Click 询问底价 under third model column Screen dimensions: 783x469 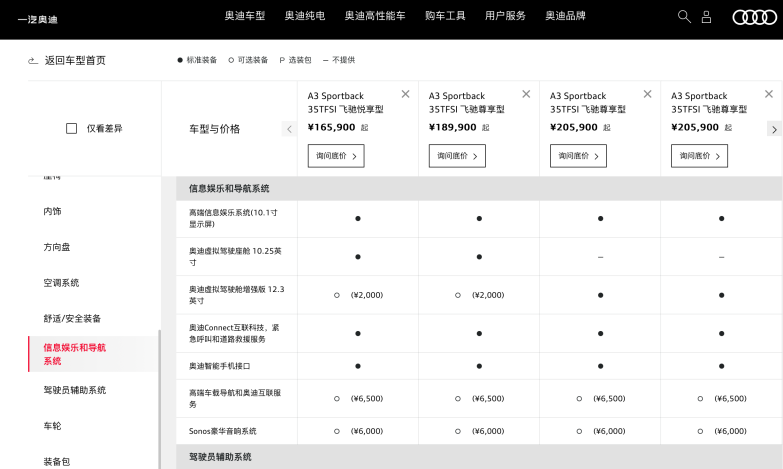(x=578, y=156)
